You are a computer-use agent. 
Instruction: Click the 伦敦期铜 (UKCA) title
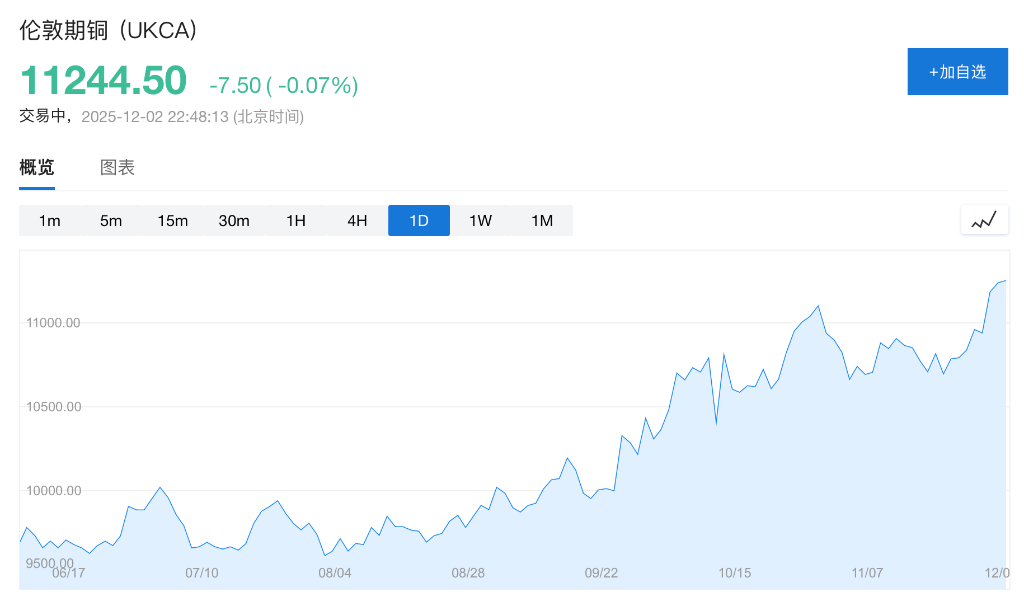(109, 30)
